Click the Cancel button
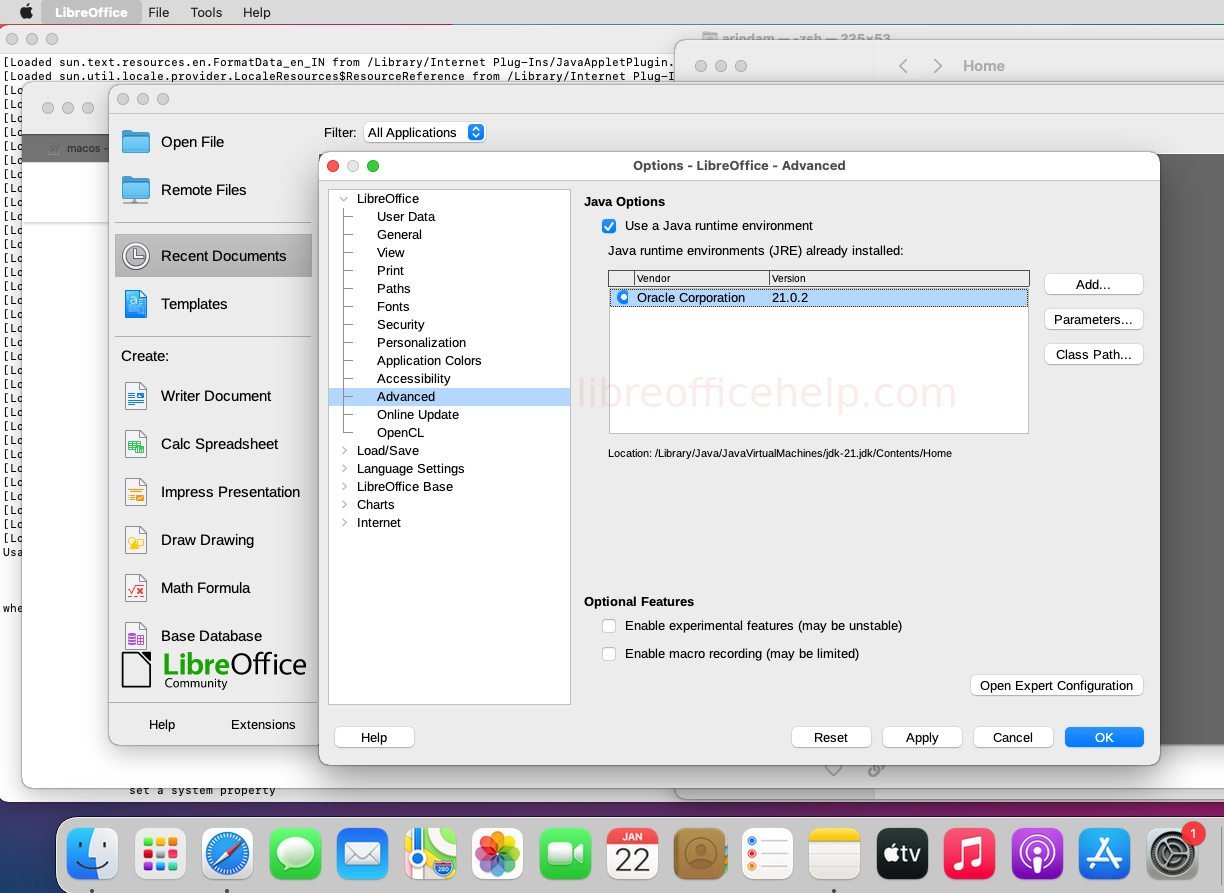The height and width of the screenshot is (893, 1224). [1013, 738]
